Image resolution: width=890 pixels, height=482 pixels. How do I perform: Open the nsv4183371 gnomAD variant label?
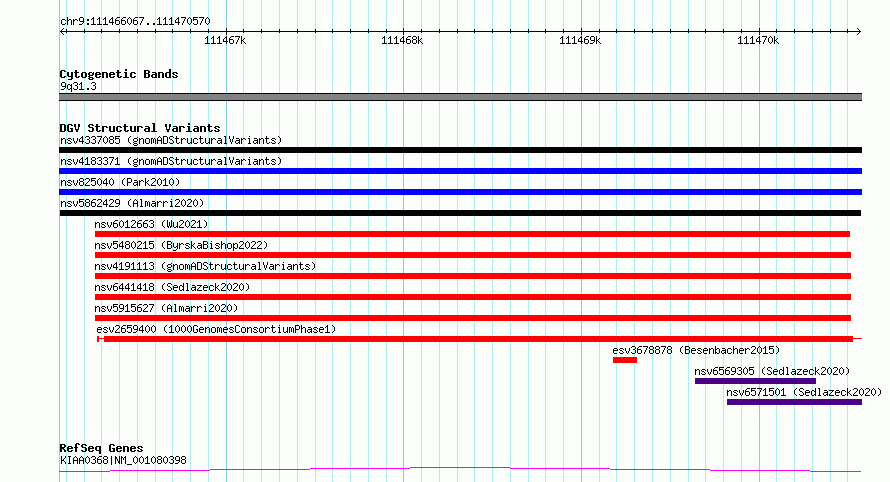coord(171,161)
